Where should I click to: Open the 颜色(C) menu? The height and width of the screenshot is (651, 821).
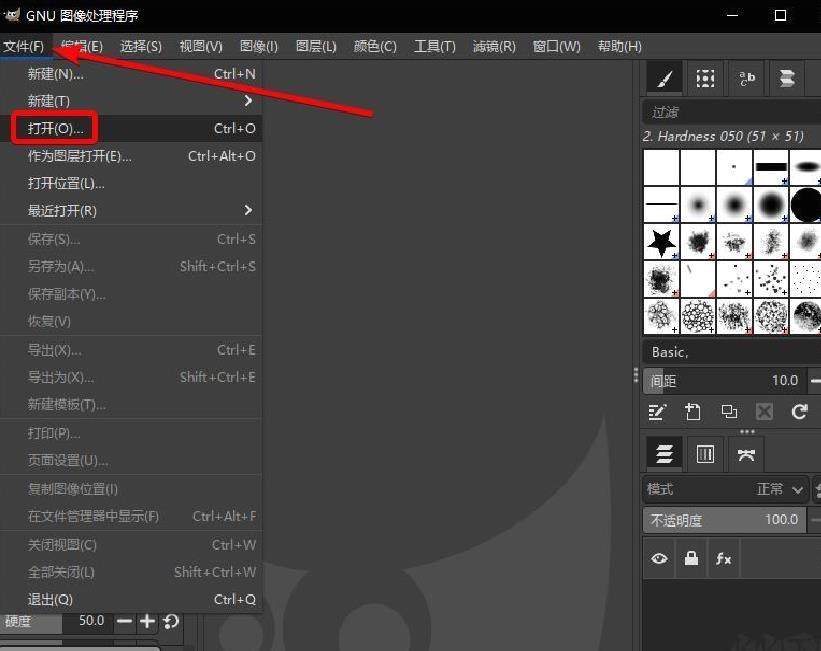[x=375, y=47]
